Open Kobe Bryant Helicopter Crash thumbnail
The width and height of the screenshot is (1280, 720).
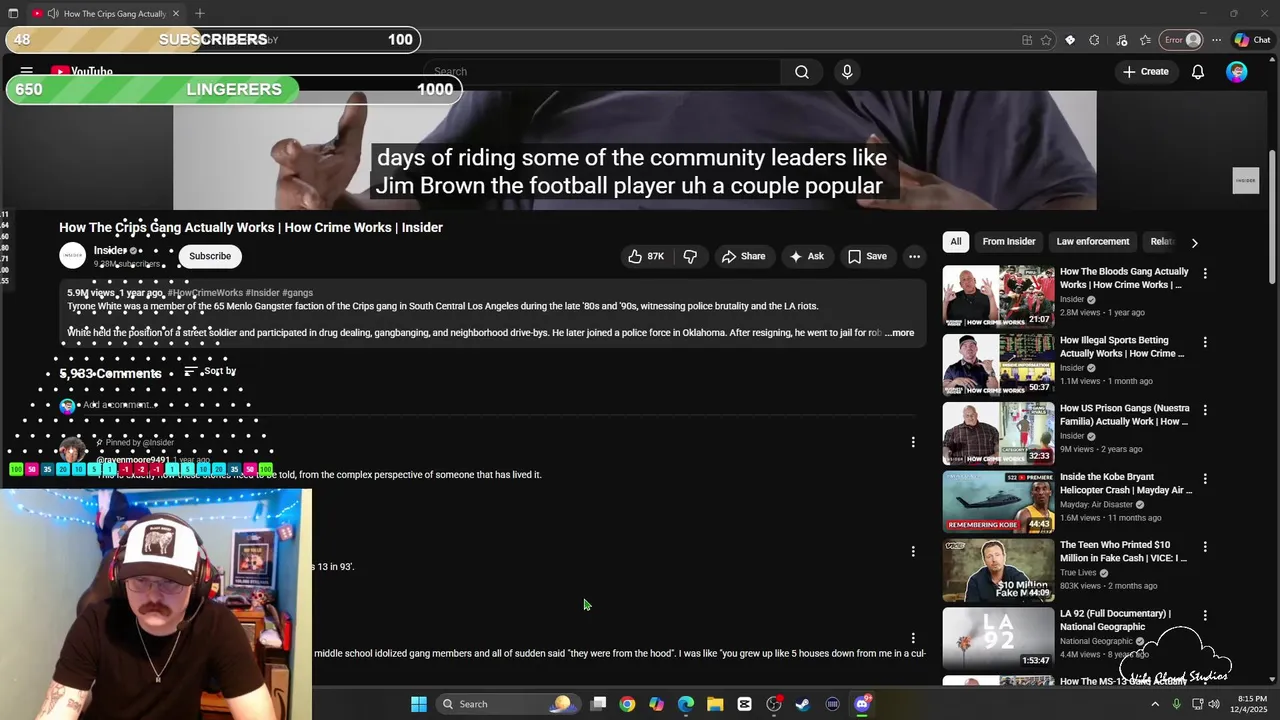[x=998, y=502]
